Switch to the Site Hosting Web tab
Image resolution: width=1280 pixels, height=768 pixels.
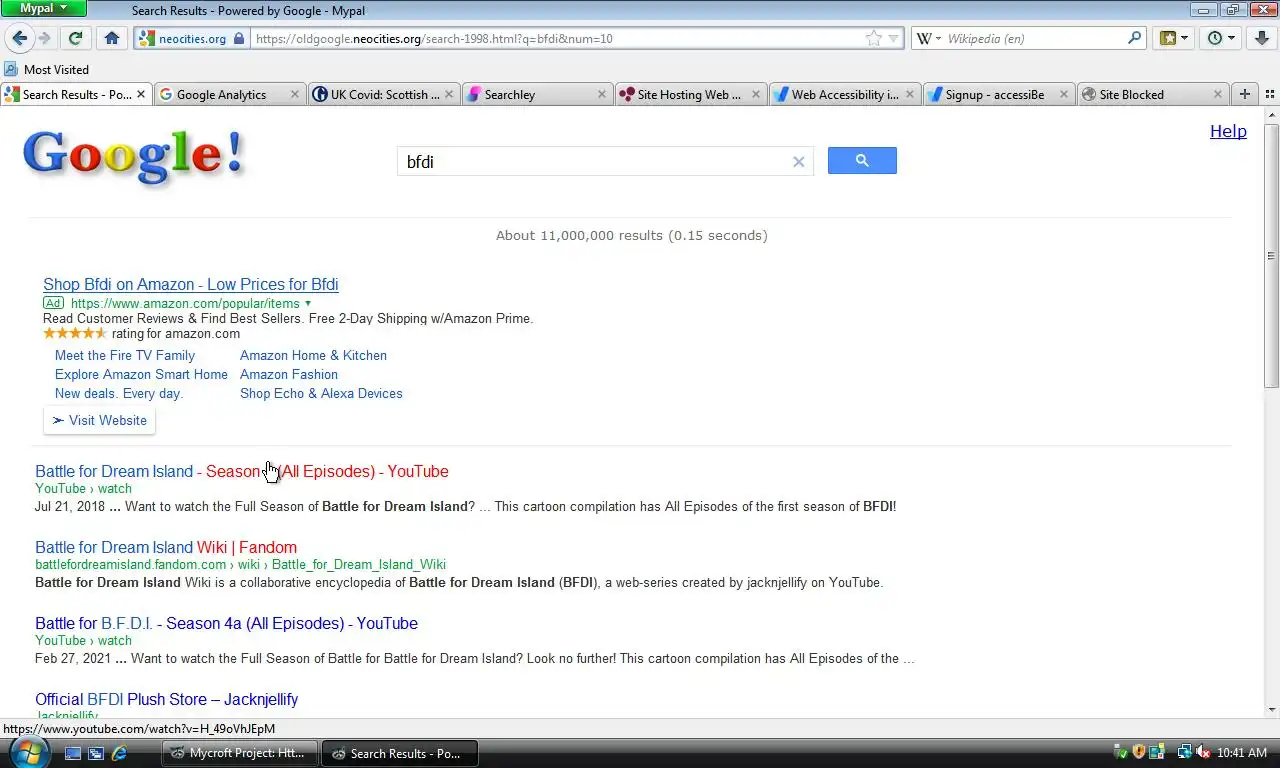tap(689, 94)
